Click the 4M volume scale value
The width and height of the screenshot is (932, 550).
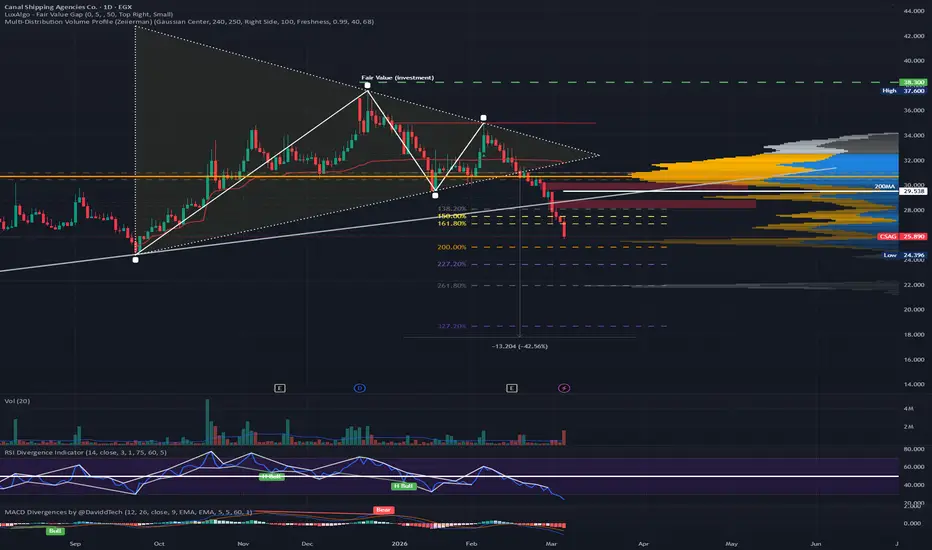point(908,408)
